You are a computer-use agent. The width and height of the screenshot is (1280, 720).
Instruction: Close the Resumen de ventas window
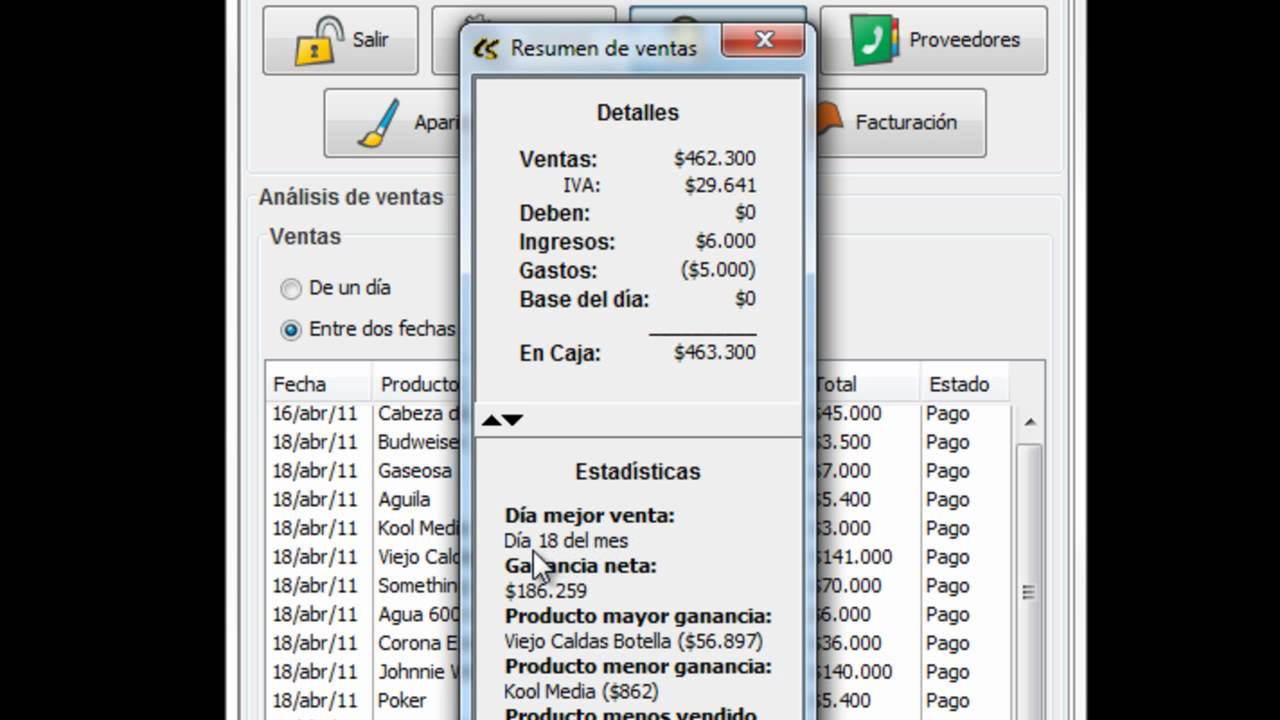pos(764,40)
